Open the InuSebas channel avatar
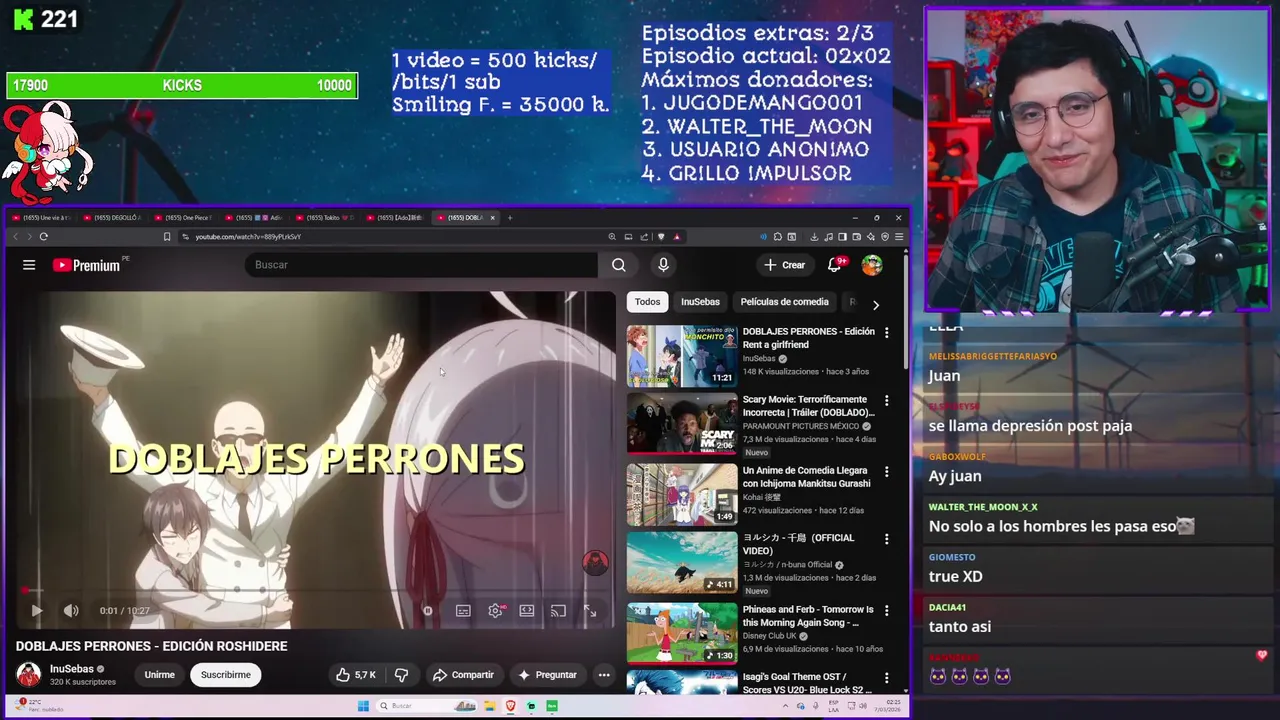The image size is (1280, 720). (x=28, y=674)
